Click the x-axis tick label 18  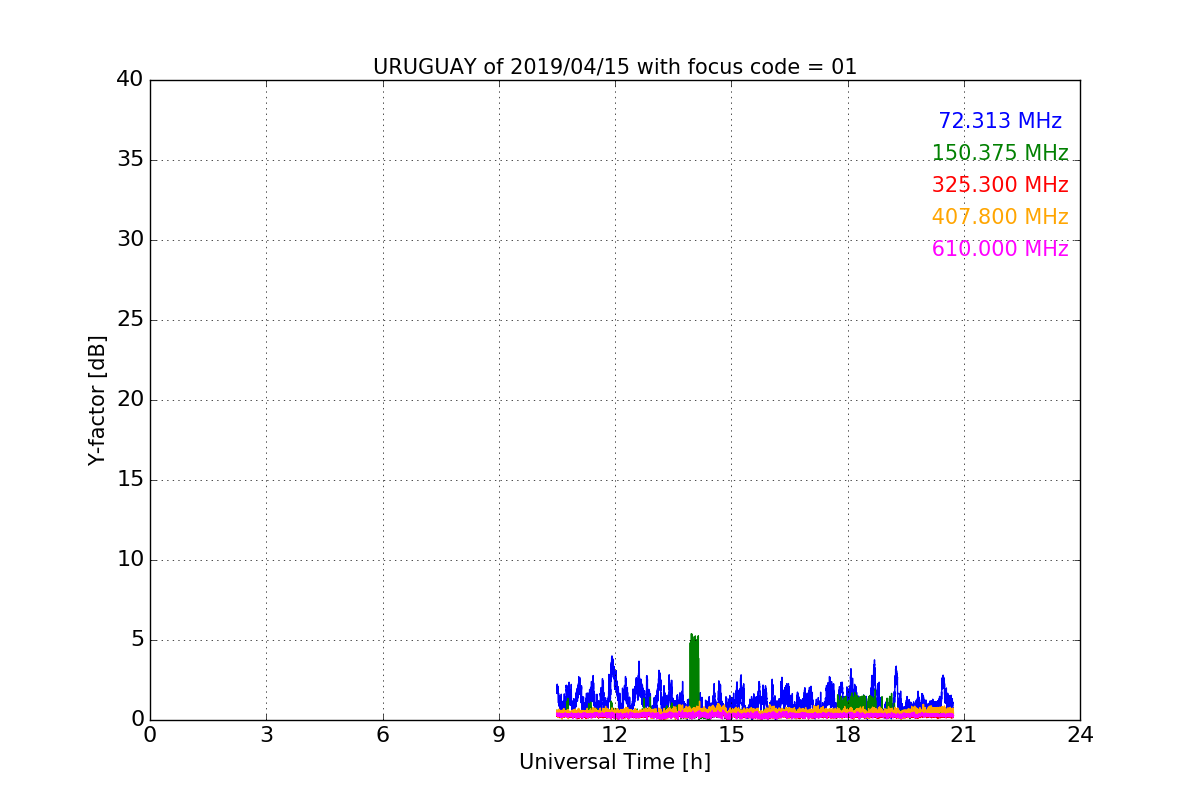(x=848, y=735)
